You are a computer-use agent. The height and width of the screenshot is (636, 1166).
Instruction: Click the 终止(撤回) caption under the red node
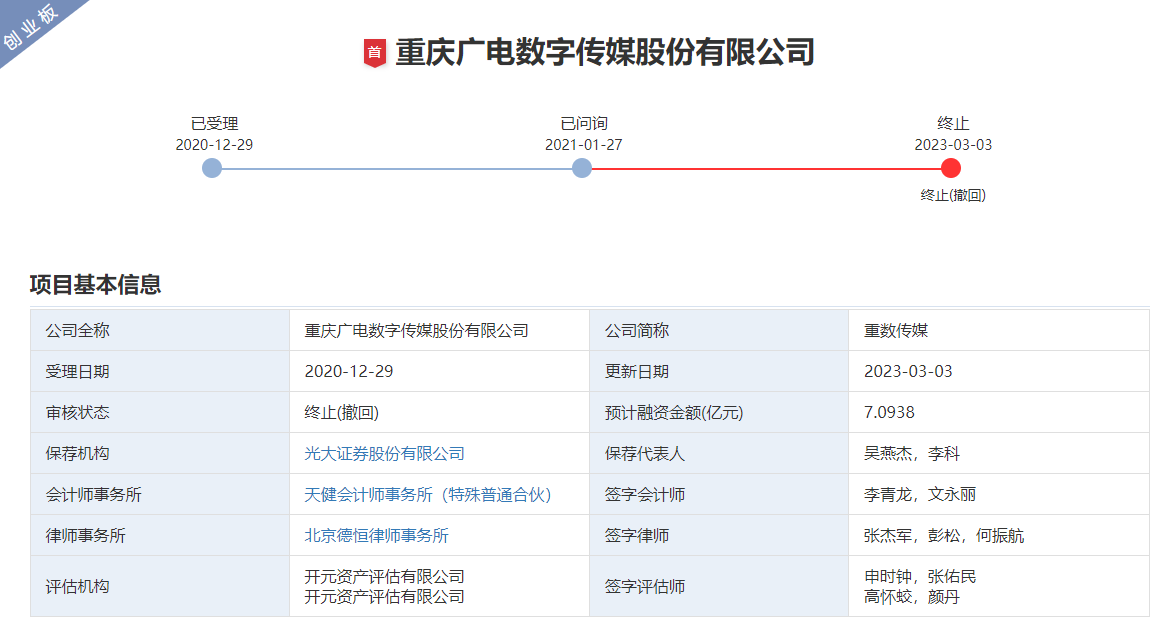point(953,196)
